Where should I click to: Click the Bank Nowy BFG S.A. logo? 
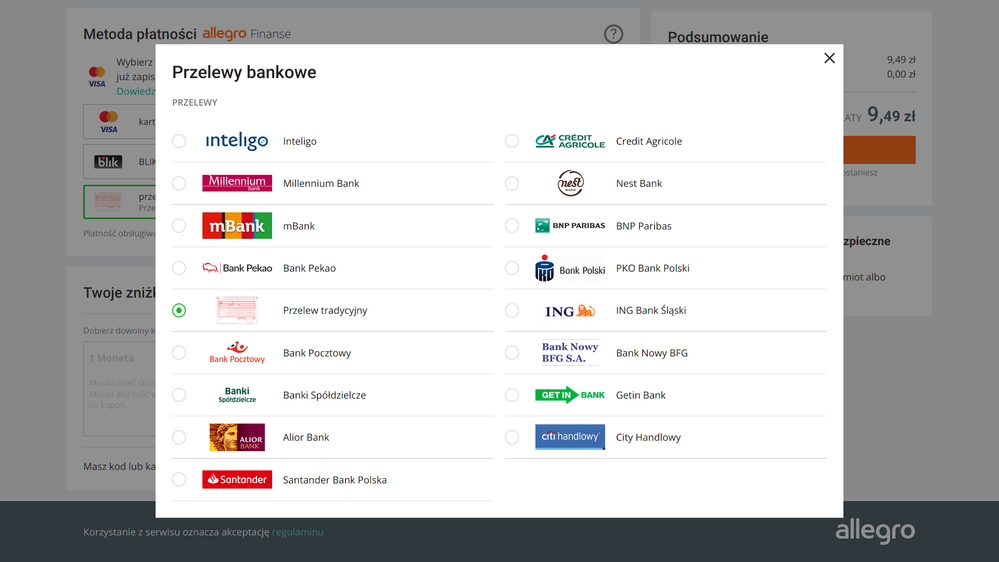coord(570,352)
